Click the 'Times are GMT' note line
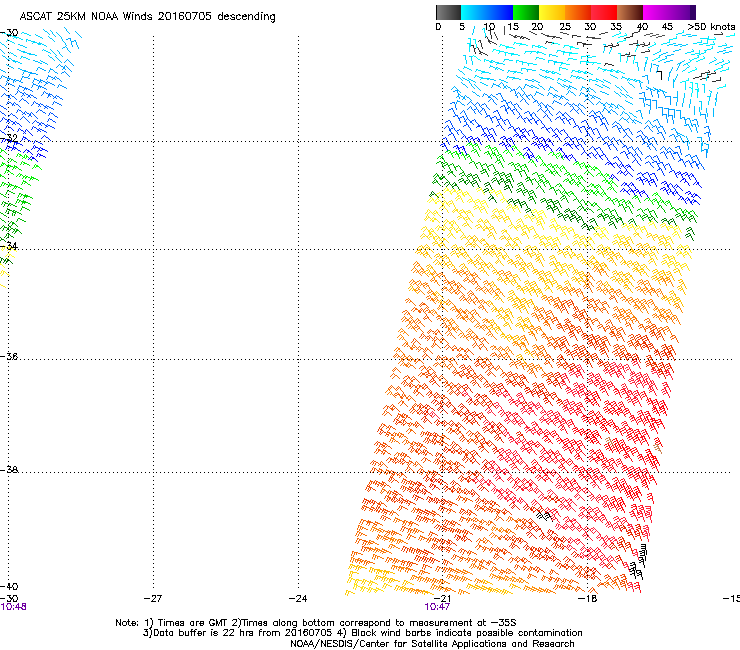Screen dimensions: 740x650 click(x=316, y=623)
